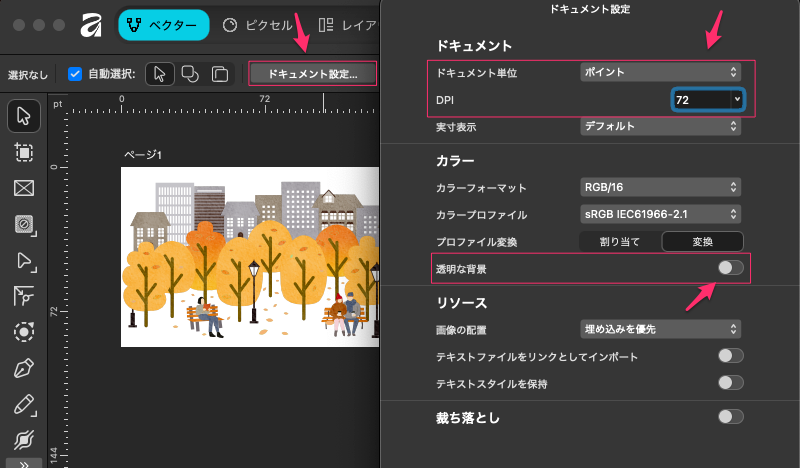
Task: Uncheck the 自動選択 checkbox
Action: [75, 74]
